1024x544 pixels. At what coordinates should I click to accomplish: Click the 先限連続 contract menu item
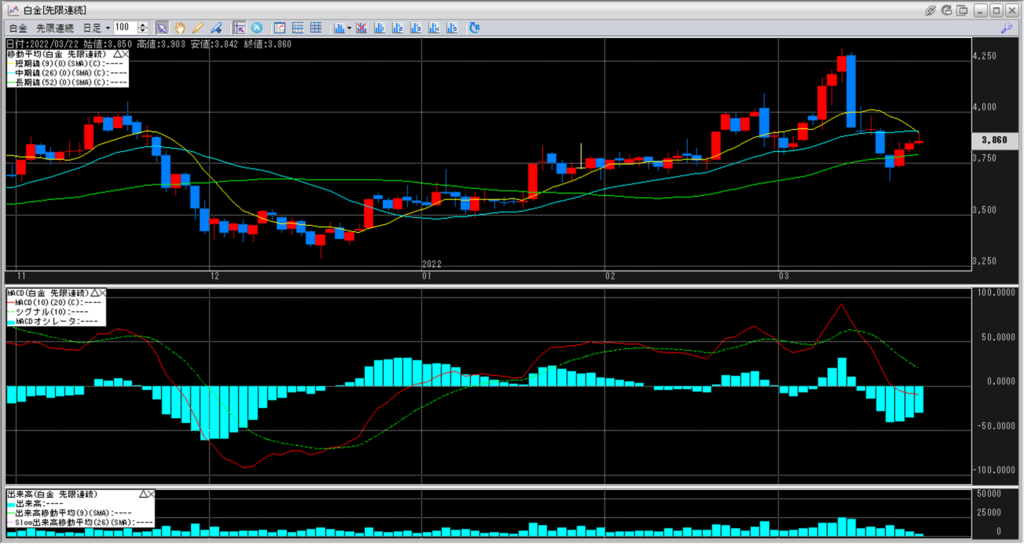(x=55, y=27)
